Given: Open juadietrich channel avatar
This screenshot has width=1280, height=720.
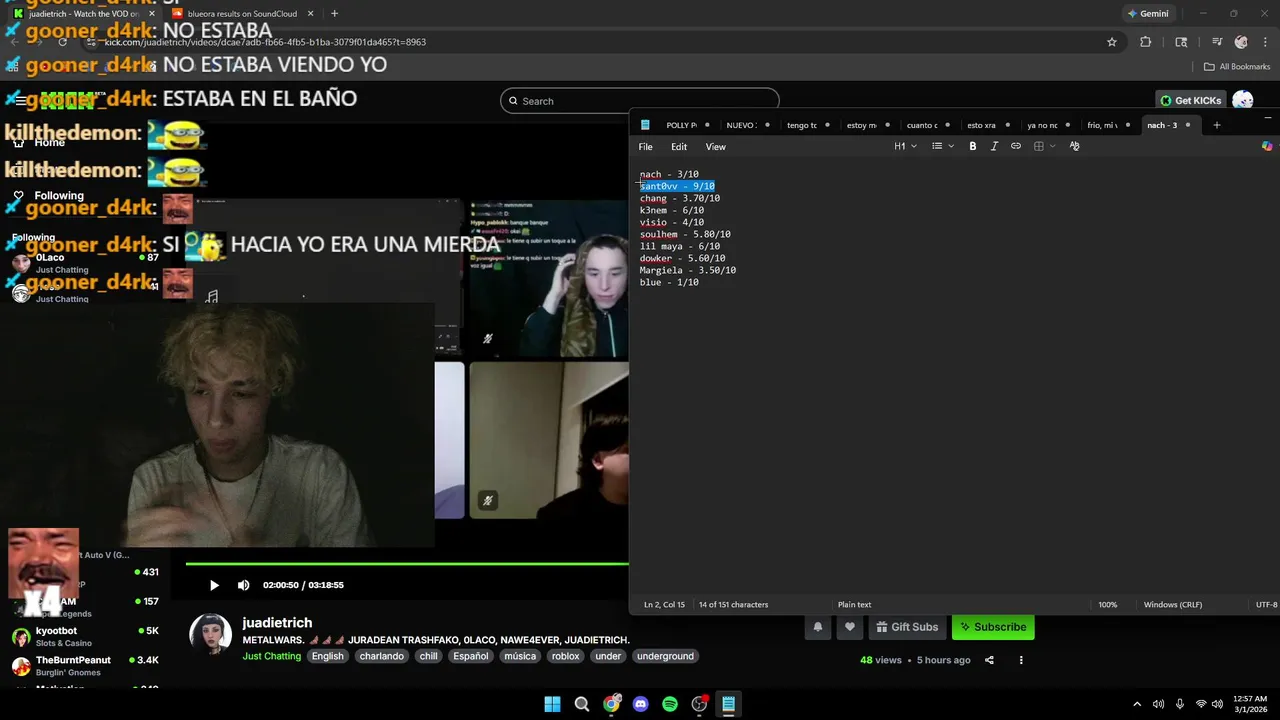Looking at the screenshot, I should [x=210, y=634].
